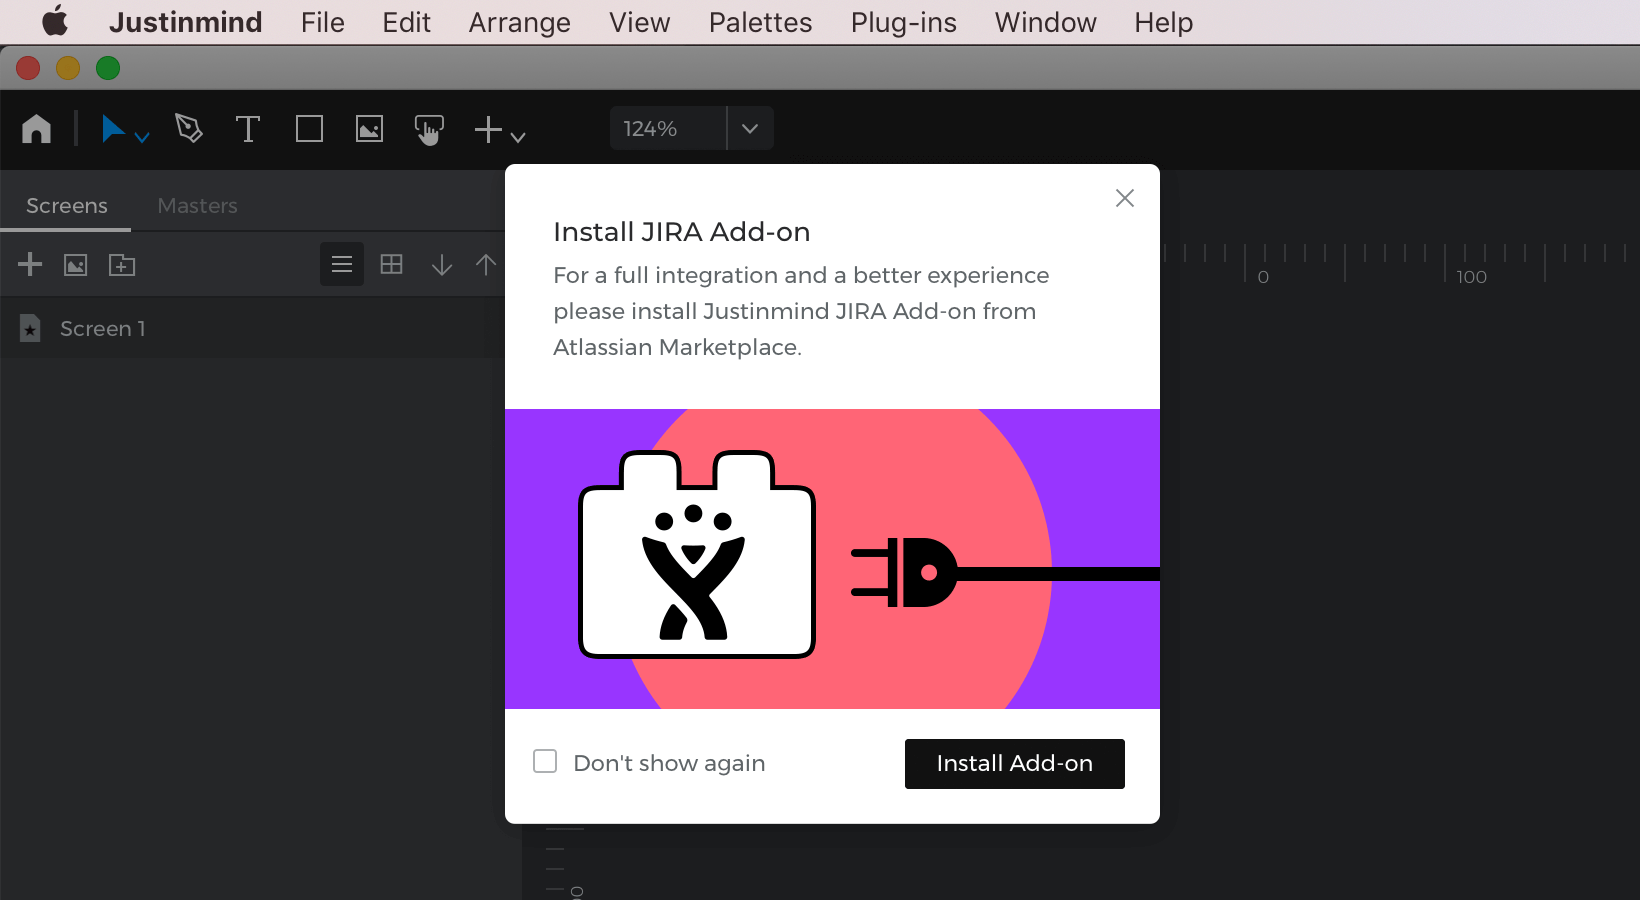
Task: Switch Screens panel to grid view
Action: pyautogui.click(x=392, y=264)
